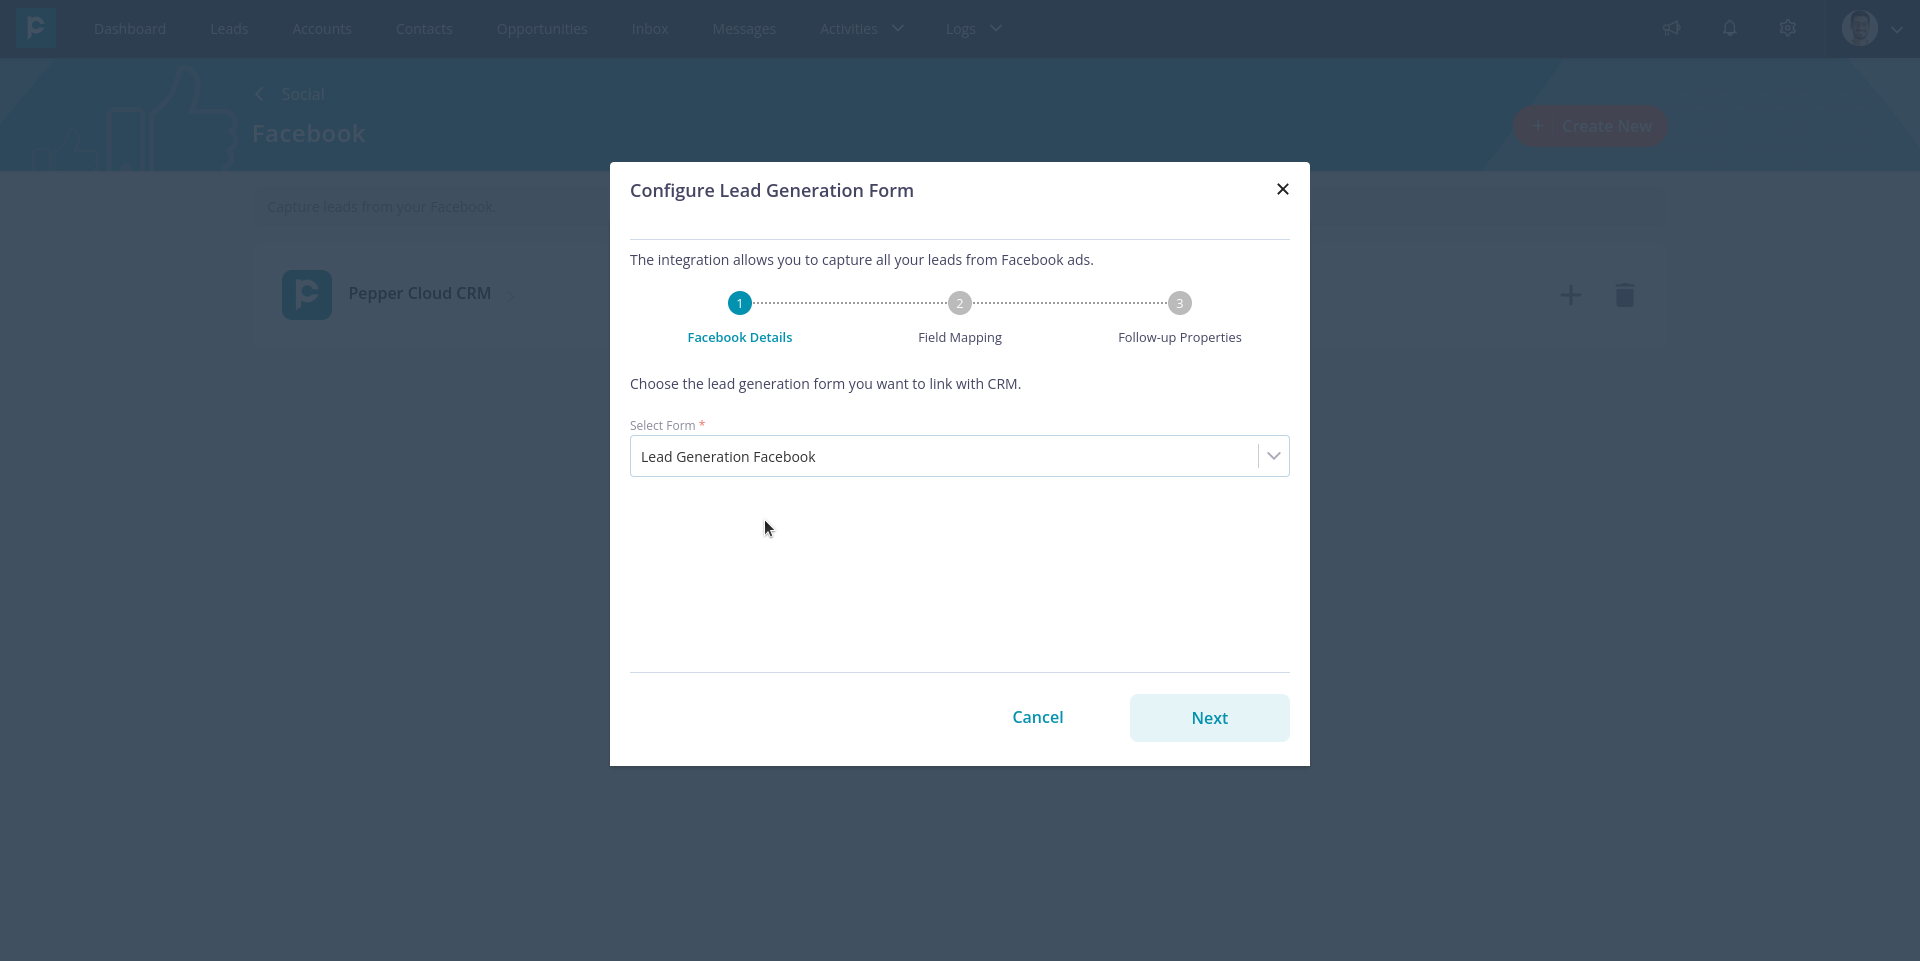Delete the Pepper Cloud CRM page with trash icon
This screenshot has height=961, width=1920.
(x=1625, y=295)
